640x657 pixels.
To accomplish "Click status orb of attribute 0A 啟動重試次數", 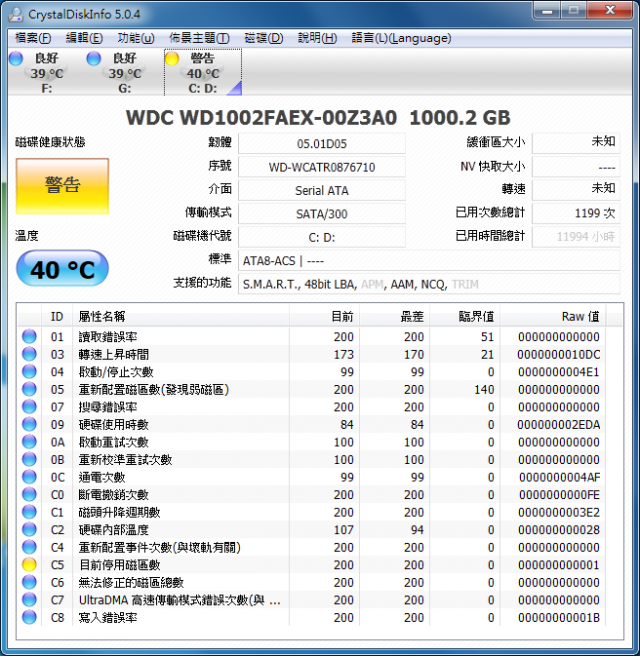I will coord(29,442).
